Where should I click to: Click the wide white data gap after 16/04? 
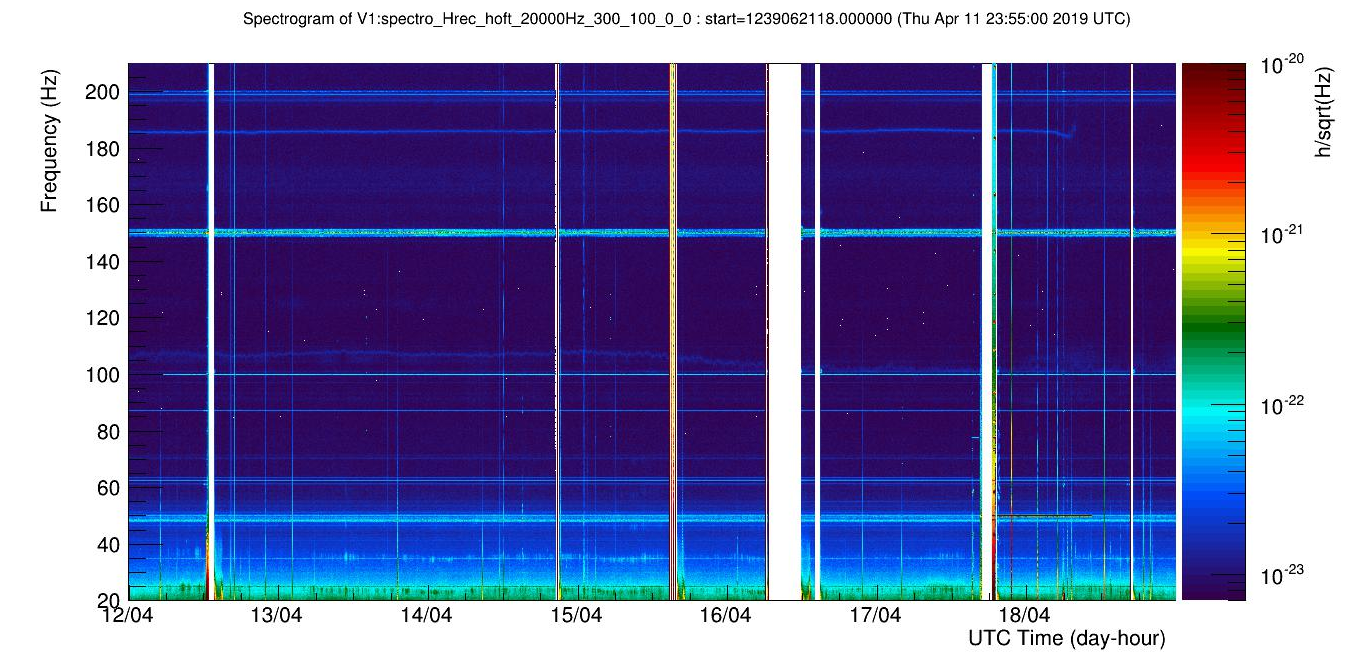pyautogui.click(x=784, y=330)
